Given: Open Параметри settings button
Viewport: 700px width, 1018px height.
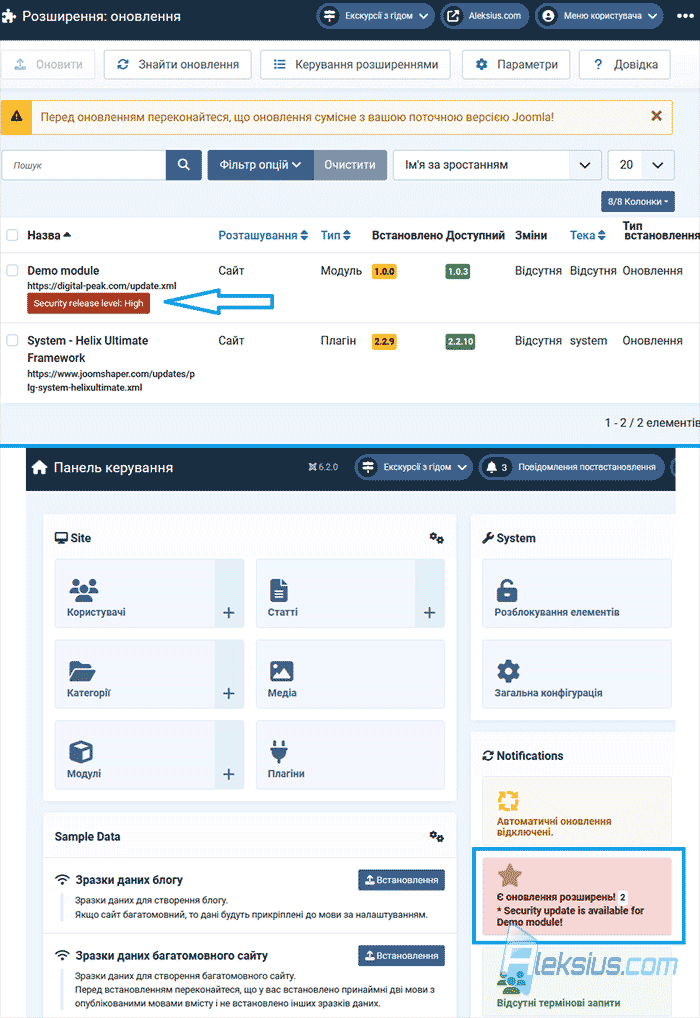Looking at the screenshot, I should (516, 64).
